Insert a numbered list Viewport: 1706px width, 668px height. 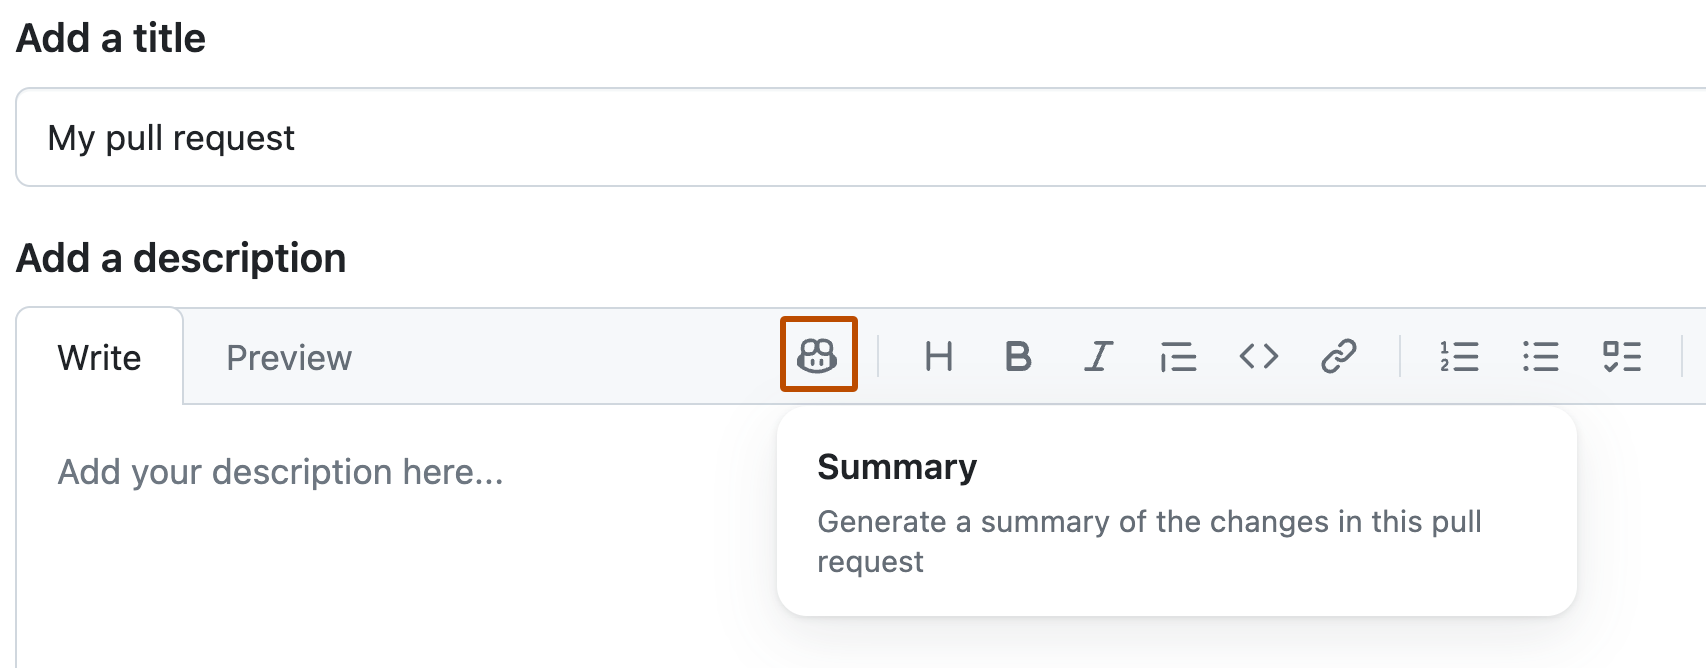click(1460, 356)
